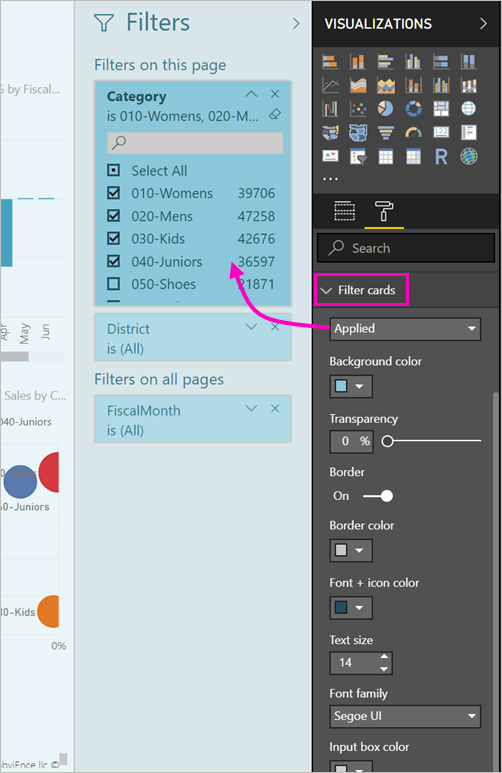
Task: Open the Font family Segoe UI dropdown
Action: pos(405,716)
